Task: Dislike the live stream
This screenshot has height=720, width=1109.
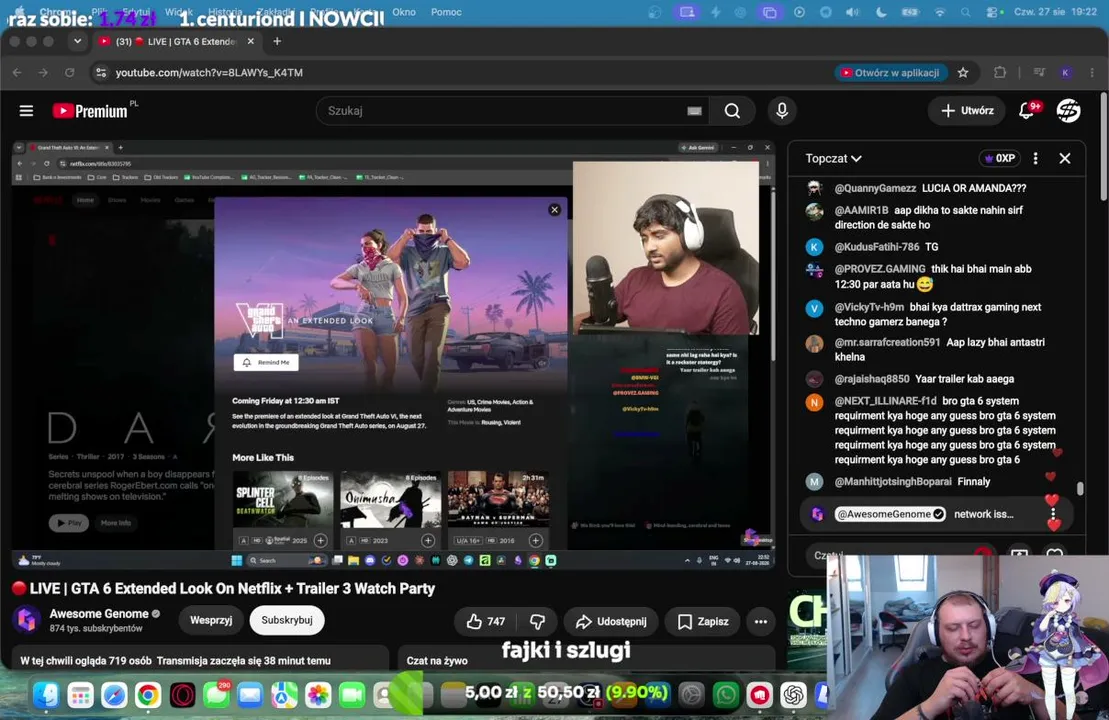Action: (x=538, y=622)
